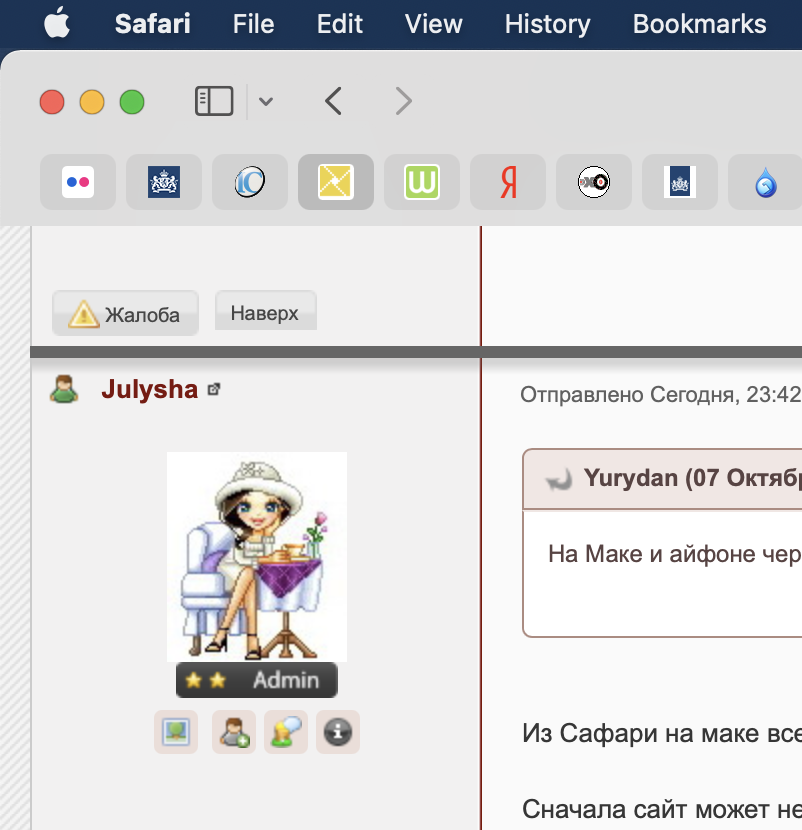Click Julysha's avatar image
Viewport: 802px width, 830px height.
(257, 556)
